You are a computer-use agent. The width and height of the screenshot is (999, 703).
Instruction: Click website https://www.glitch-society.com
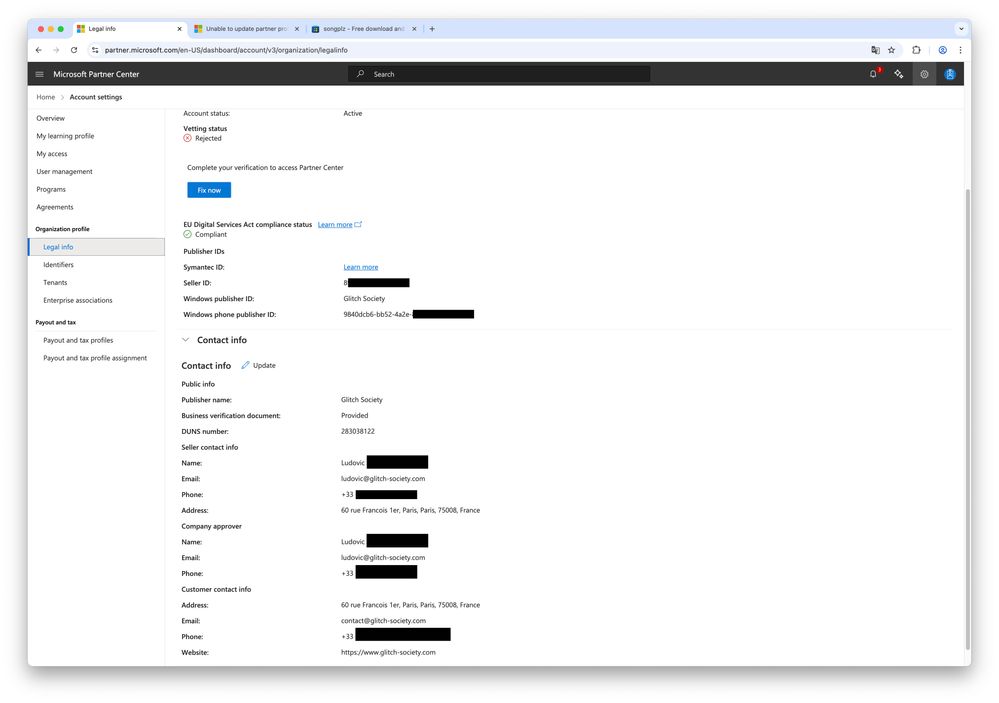388,653
